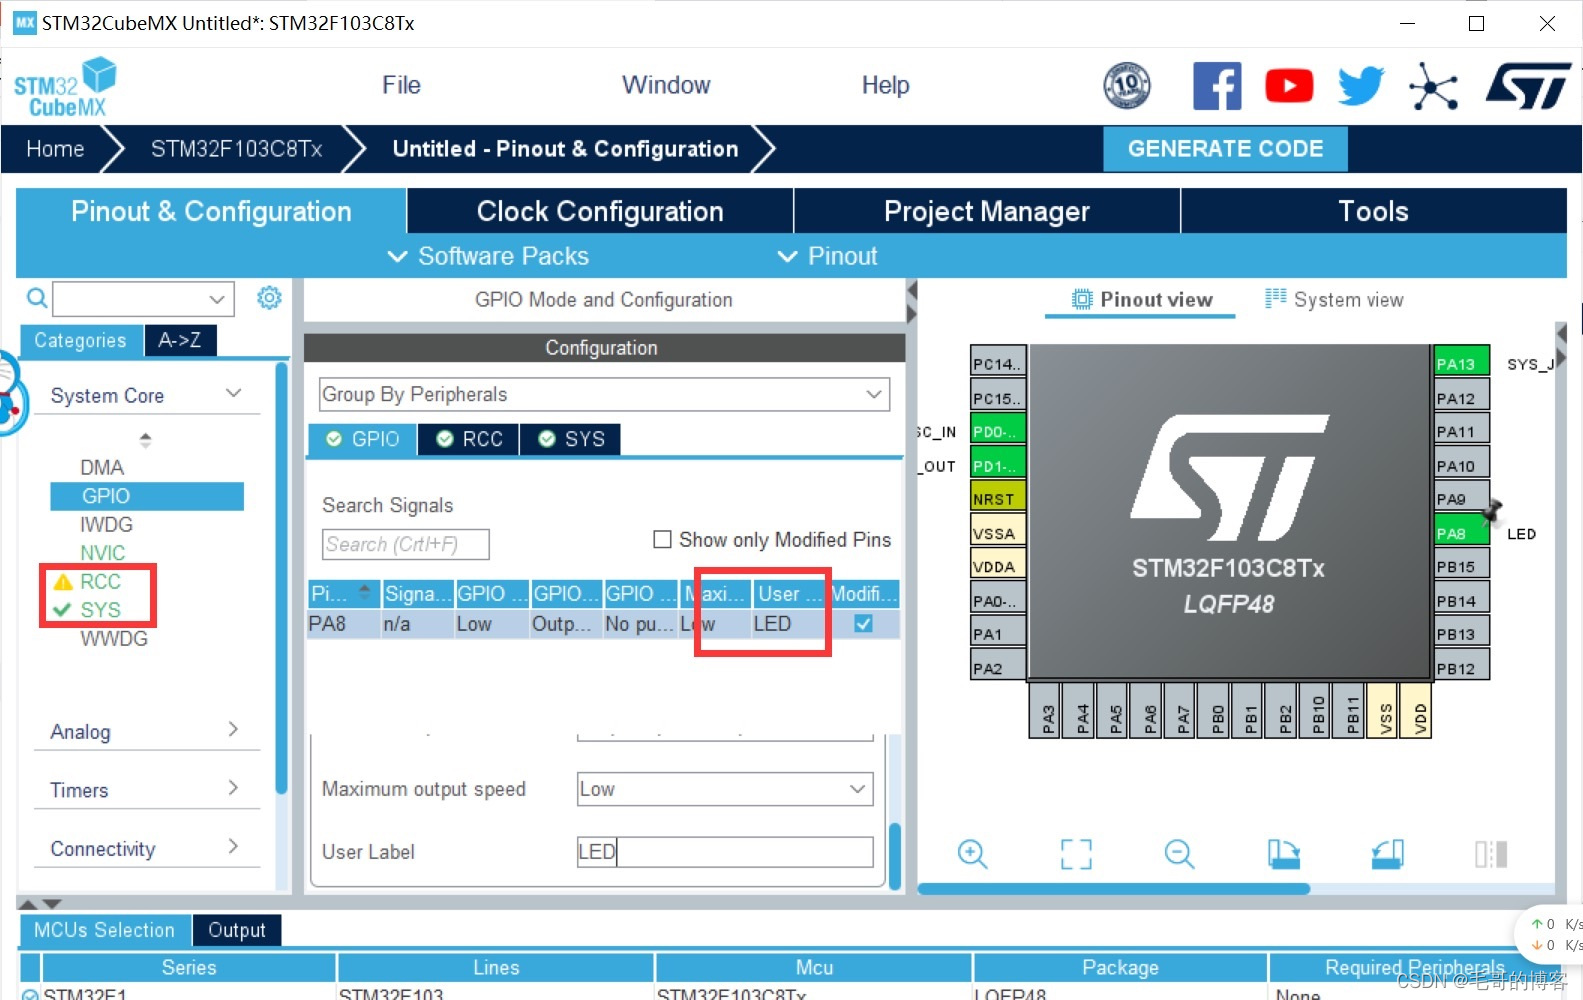Click the STM32CubeMX logo
This screenshot has height=1000, width=1583.
[x=65, y=88]
